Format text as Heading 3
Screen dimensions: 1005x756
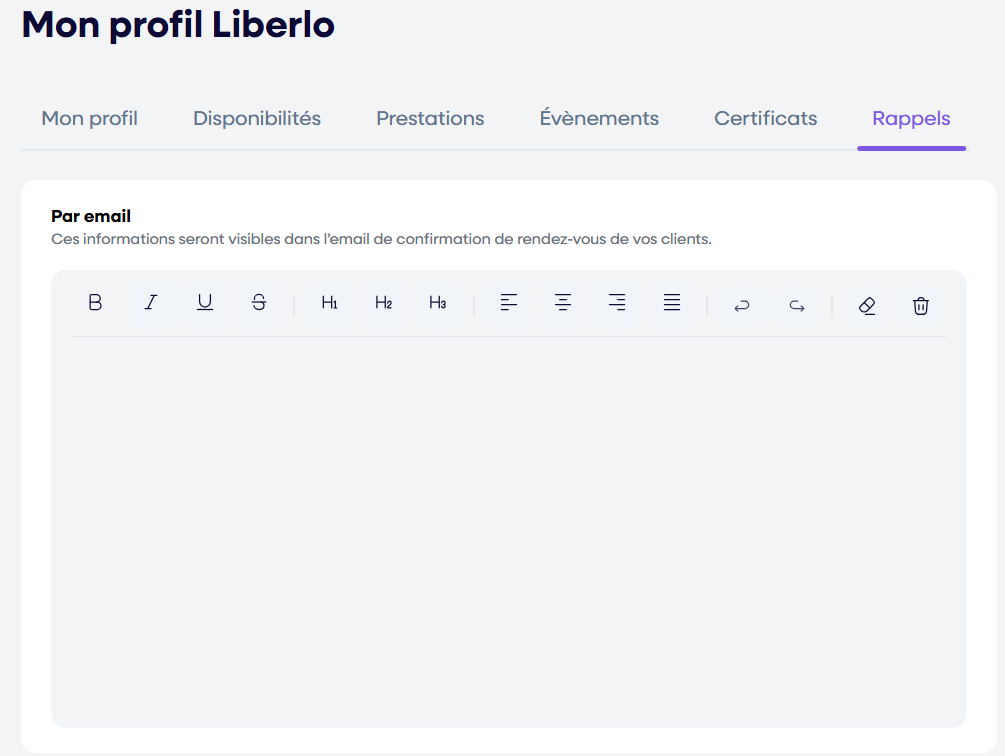pyautogui.click(x=437, y=303)
